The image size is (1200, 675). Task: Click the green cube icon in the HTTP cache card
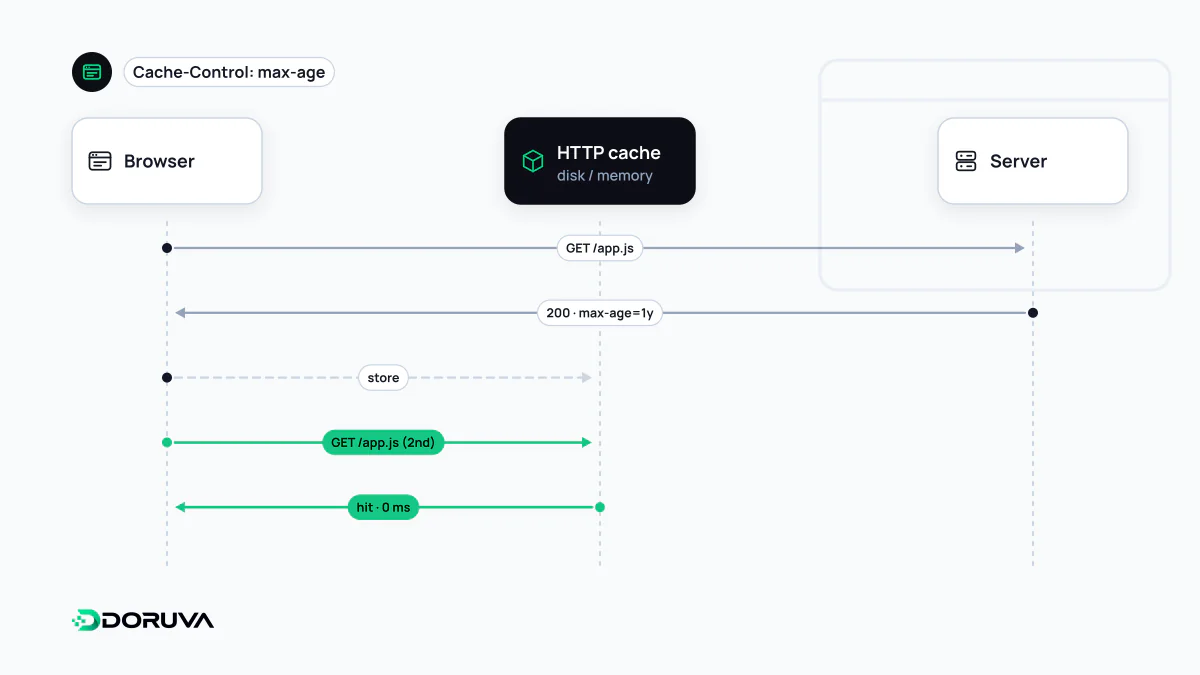point(533,161)
